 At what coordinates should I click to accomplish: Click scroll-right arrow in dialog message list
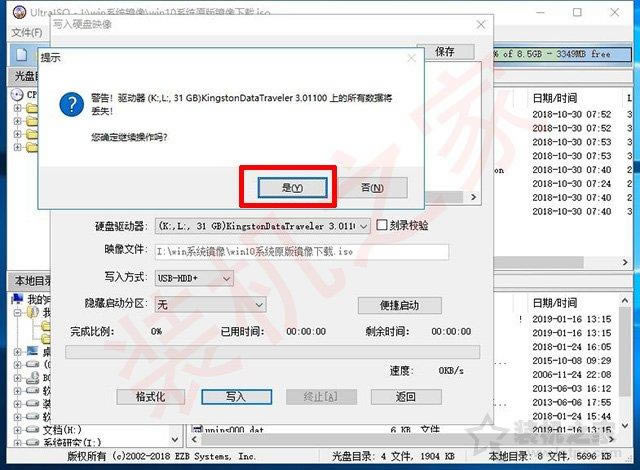[x=473, y=197]
